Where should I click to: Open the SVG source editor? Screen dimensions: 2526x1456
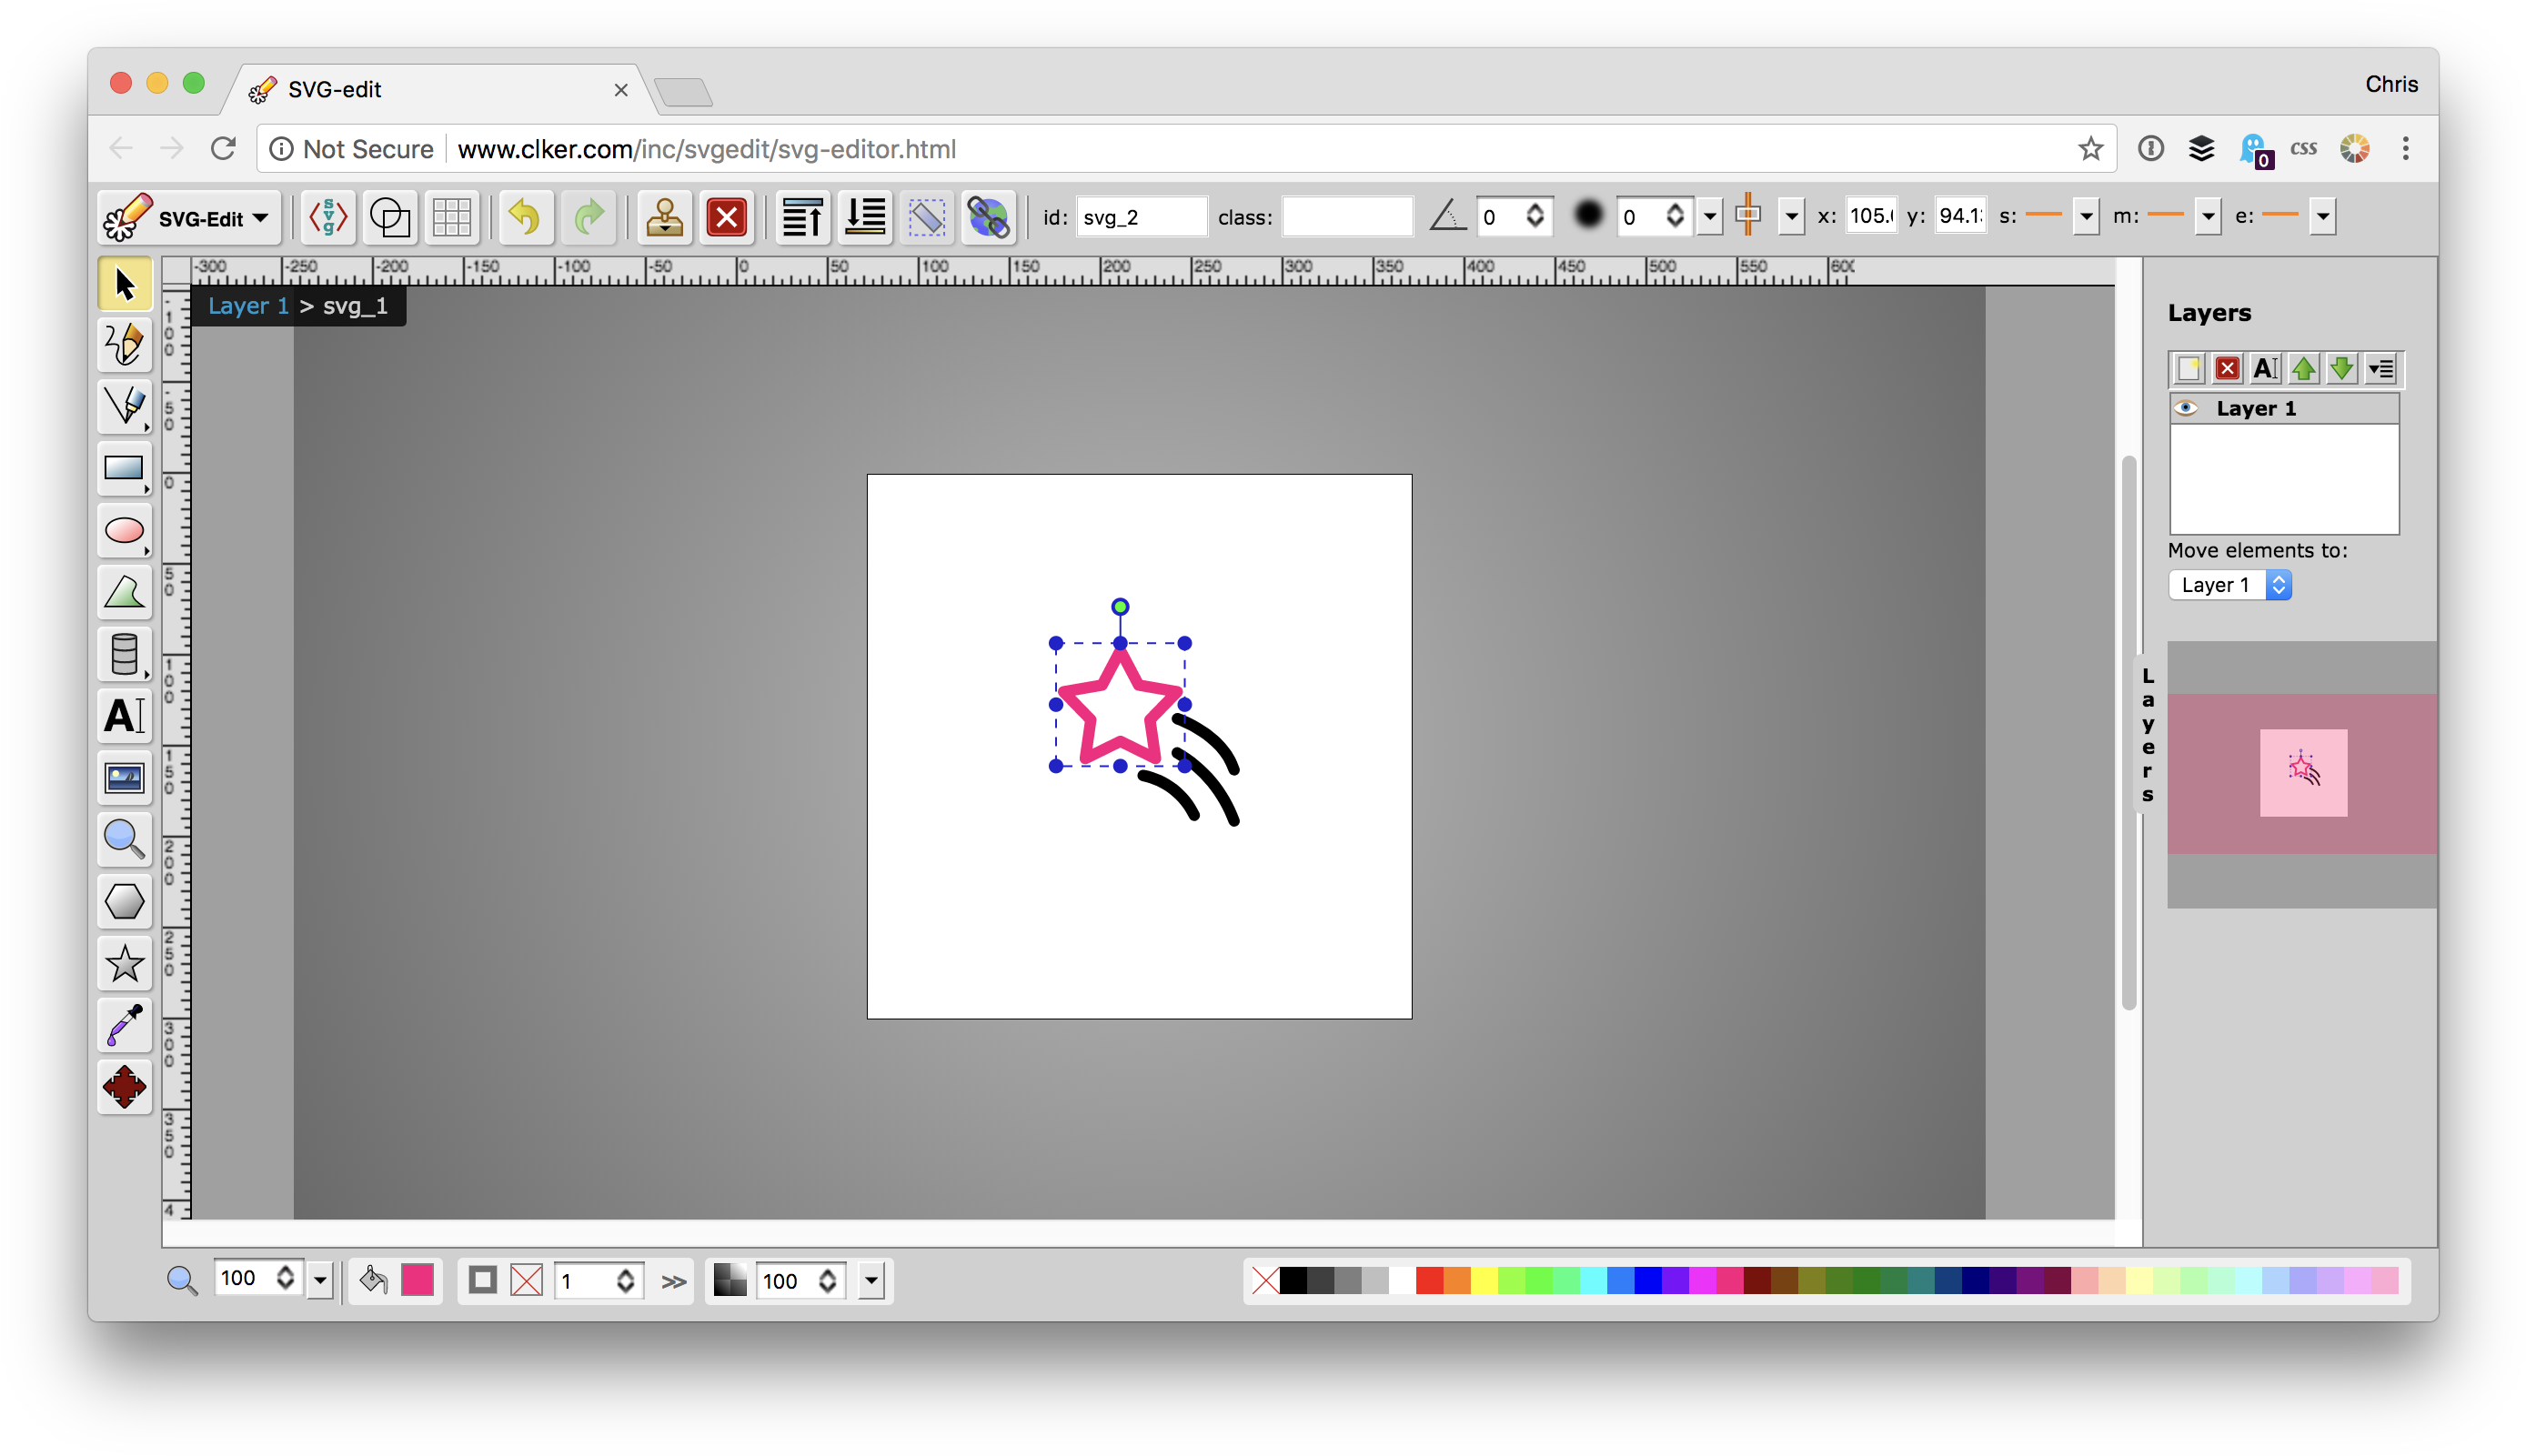click(x=328, y=217)
